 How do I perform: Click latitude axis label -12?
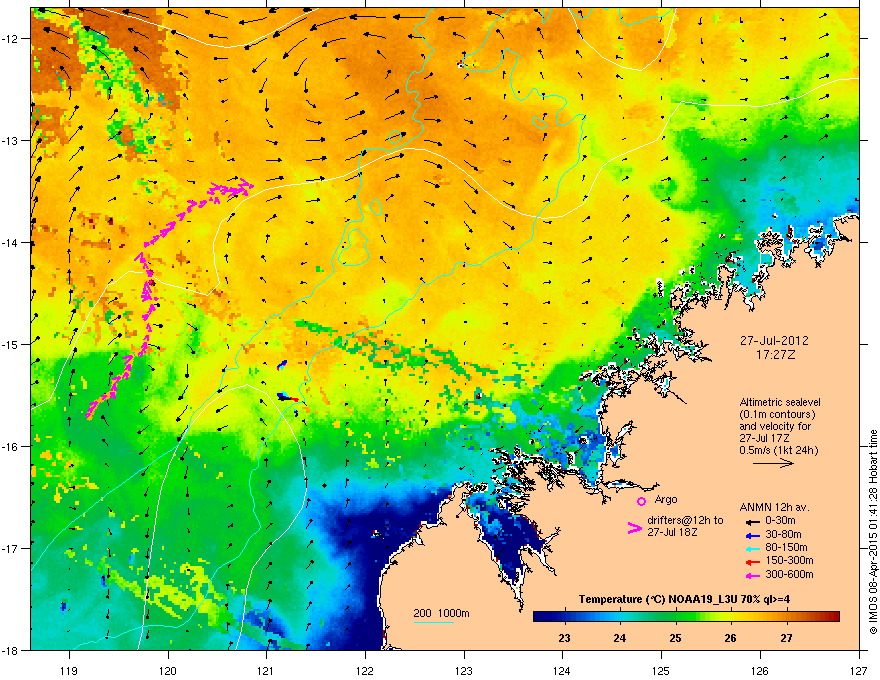pyautogui.click(x=11, y=39)
